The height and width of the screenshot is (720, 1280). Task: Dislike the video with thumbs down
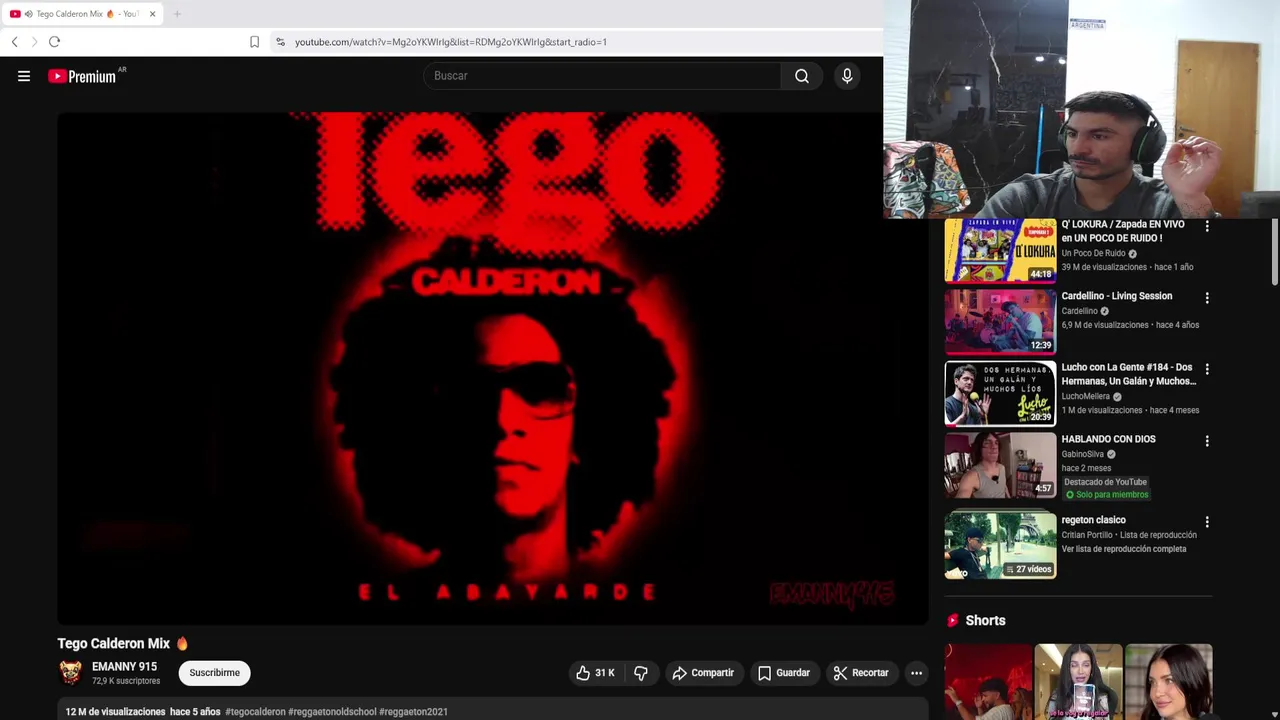tap(641, 673)
